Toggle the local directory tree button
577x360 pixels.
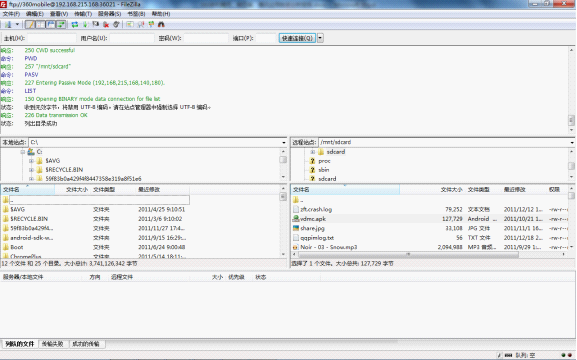pos(40,25)
